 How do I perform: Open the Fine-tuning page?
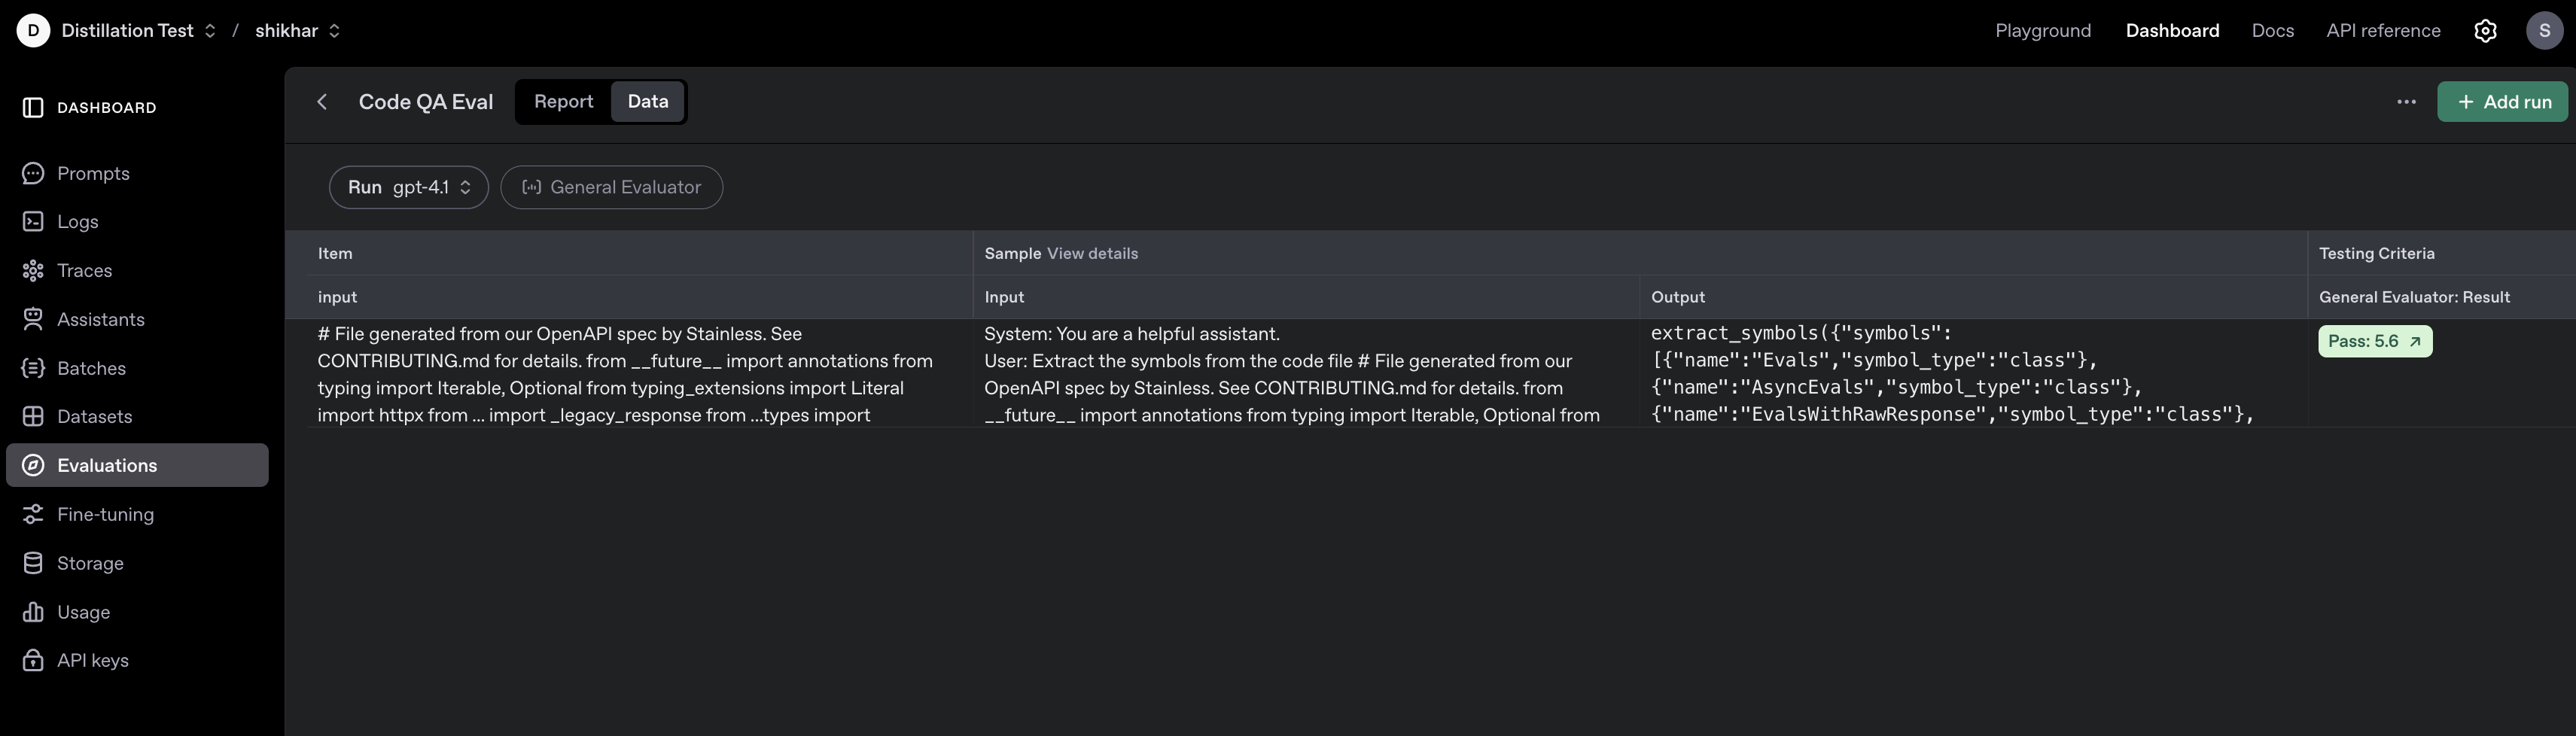pos(103,513)
